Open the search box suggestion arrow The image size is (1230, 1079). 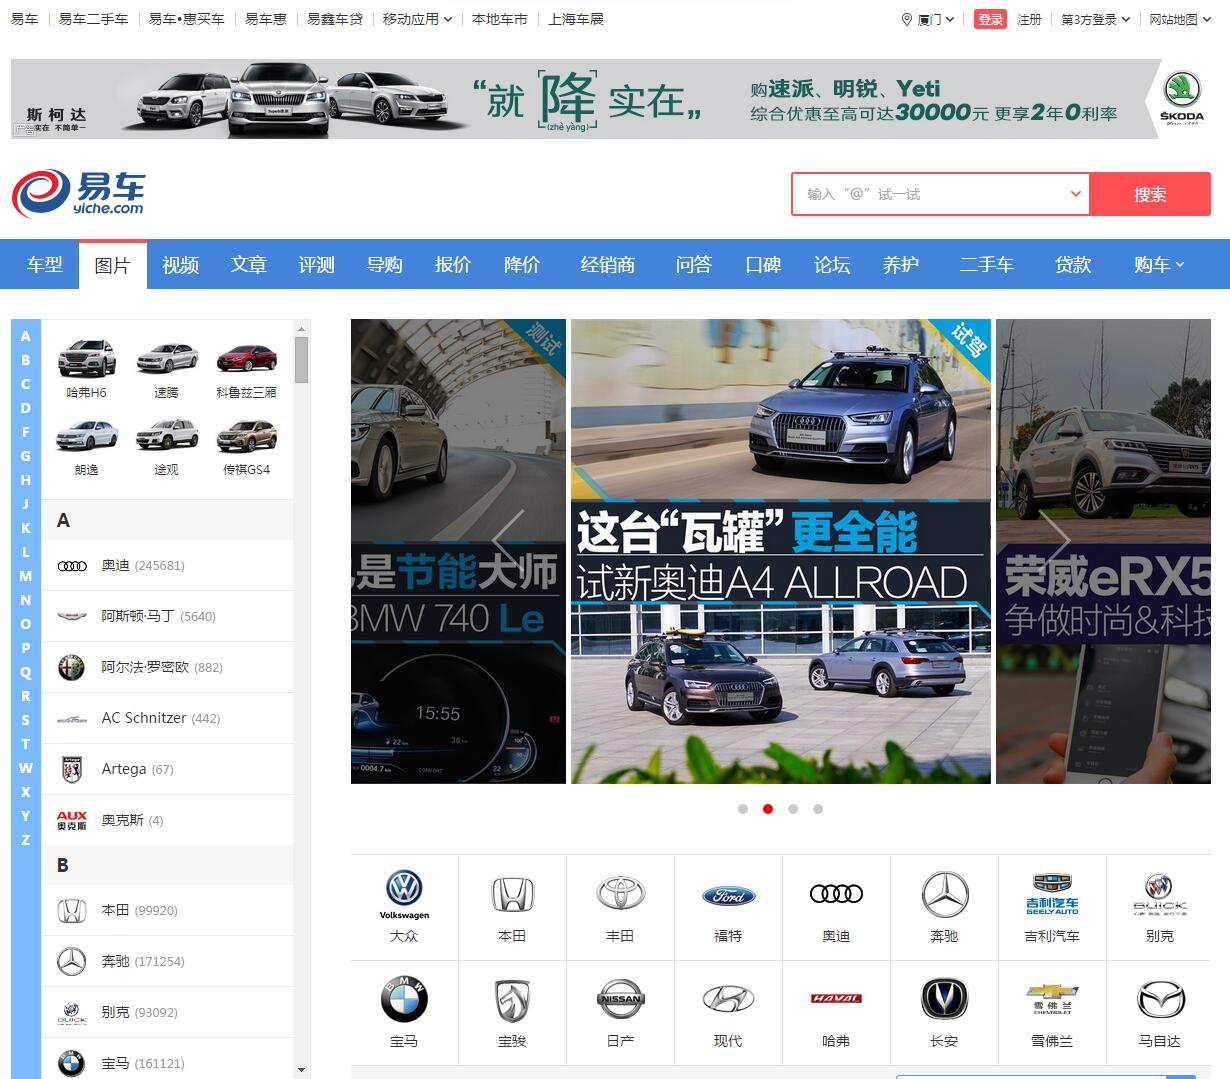[1076, 194]
